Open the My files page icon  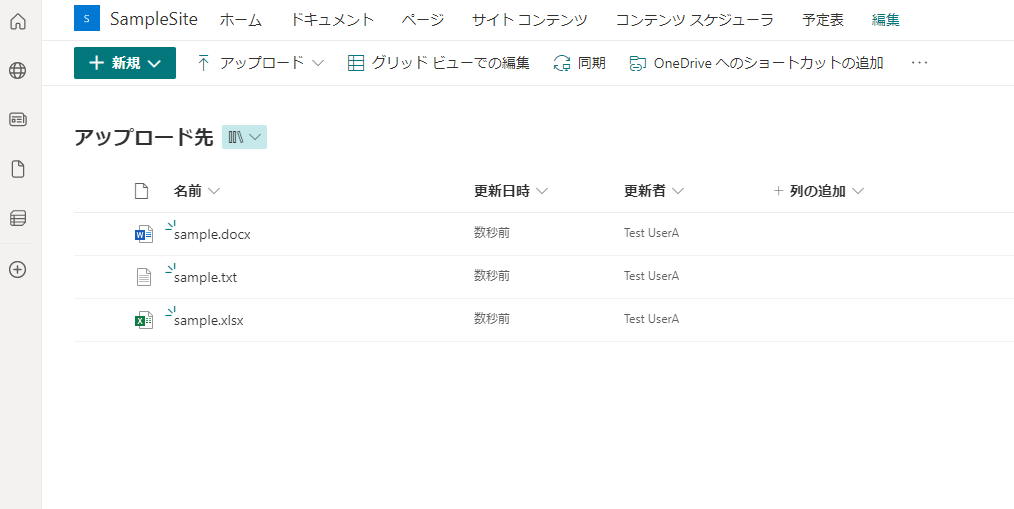click(x=18, y=169)
